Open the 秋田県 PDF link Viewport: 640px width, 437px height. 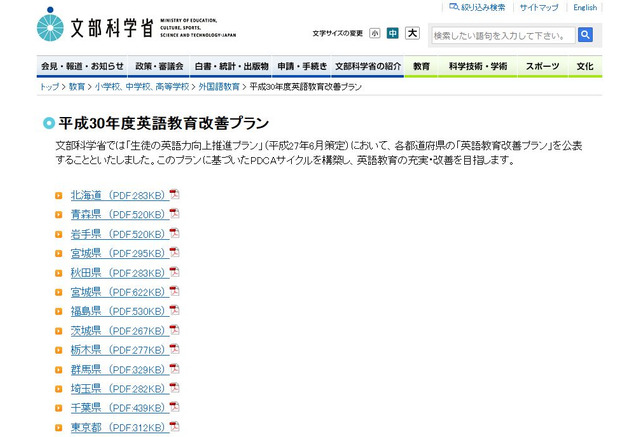pyautogui.click(x=120, y=273)
